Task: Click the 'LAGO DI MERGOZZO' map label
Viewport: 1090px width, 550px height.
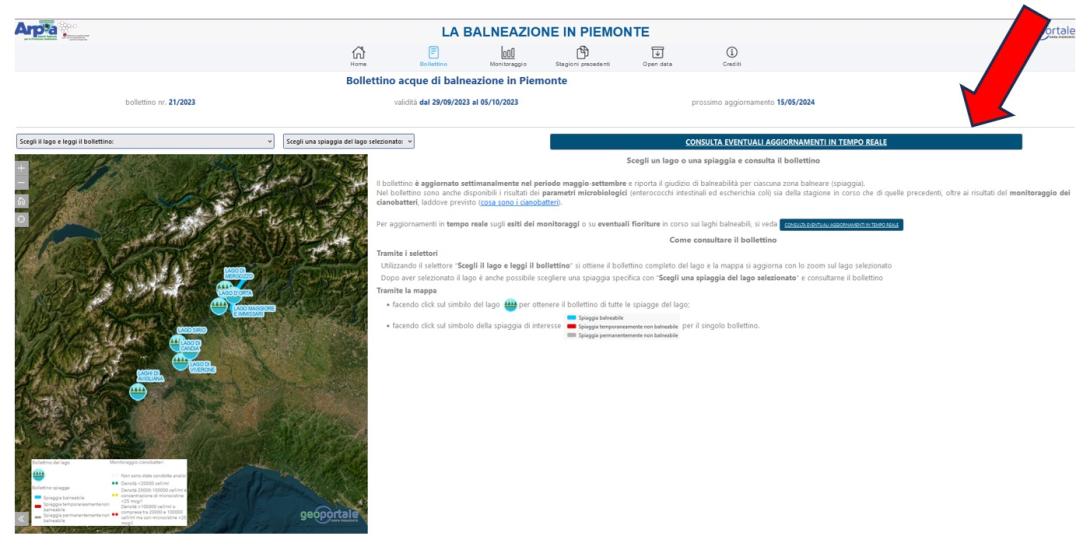Action: (x=238, y=273)
